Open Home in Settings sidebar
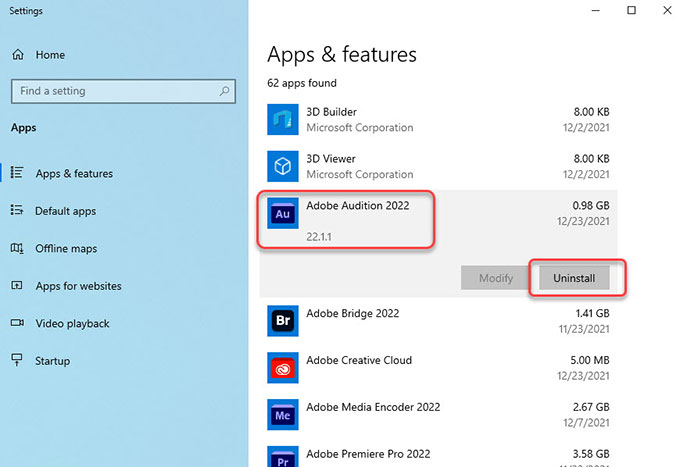 (50, 55)
